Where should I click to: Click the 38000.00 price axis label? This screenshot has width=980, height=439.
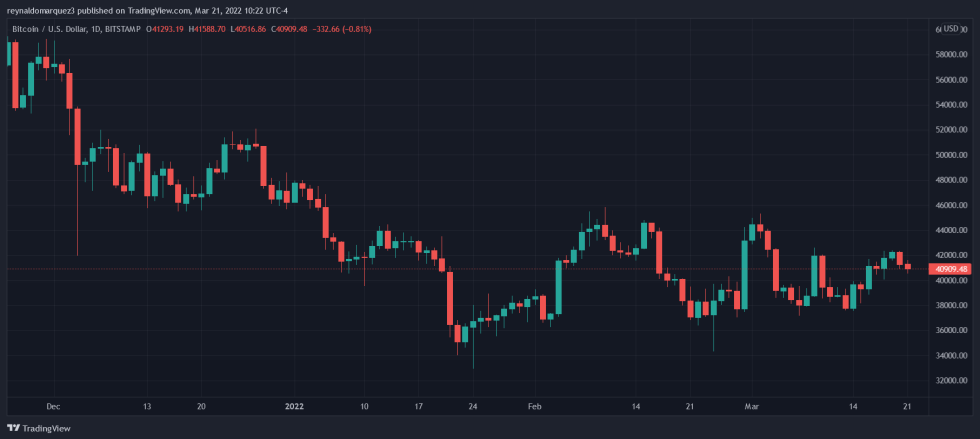click(952, 306)
